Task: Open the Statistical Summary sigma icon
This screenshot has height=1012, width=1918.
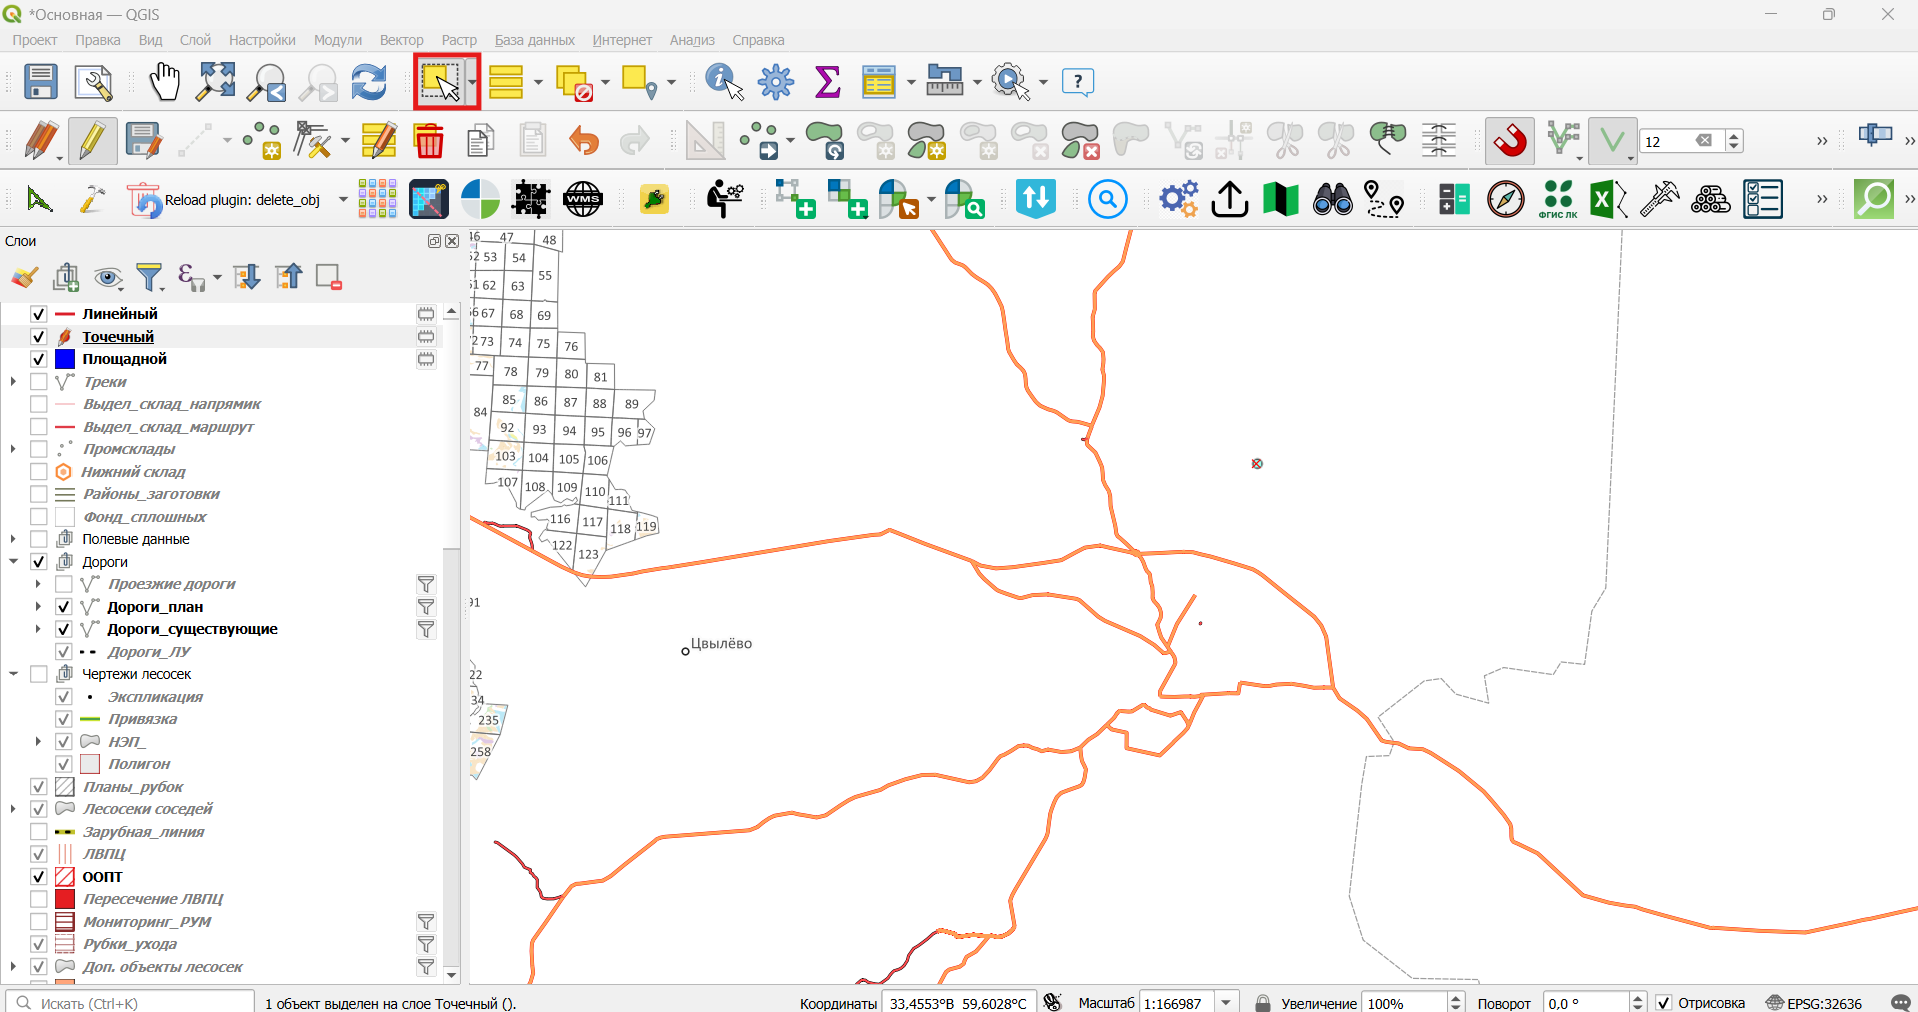Action: (828, 82)
